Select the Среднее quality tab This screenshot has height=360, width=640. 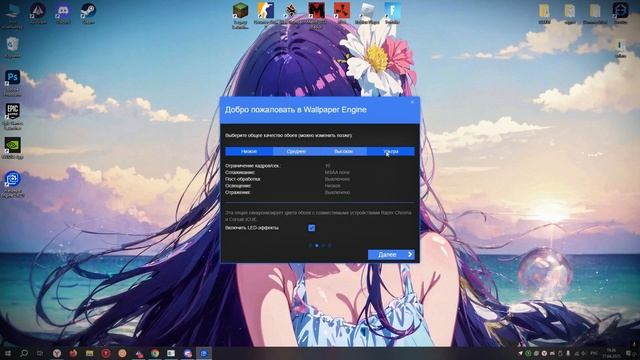click(296, 151)
